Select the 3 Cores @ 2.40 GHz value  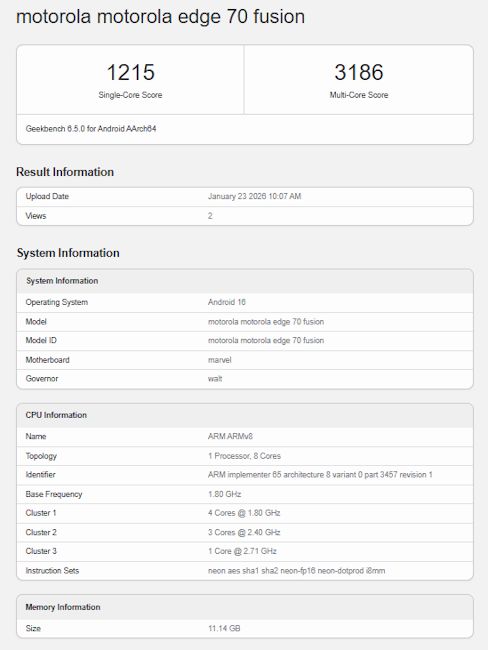point(244,532)
